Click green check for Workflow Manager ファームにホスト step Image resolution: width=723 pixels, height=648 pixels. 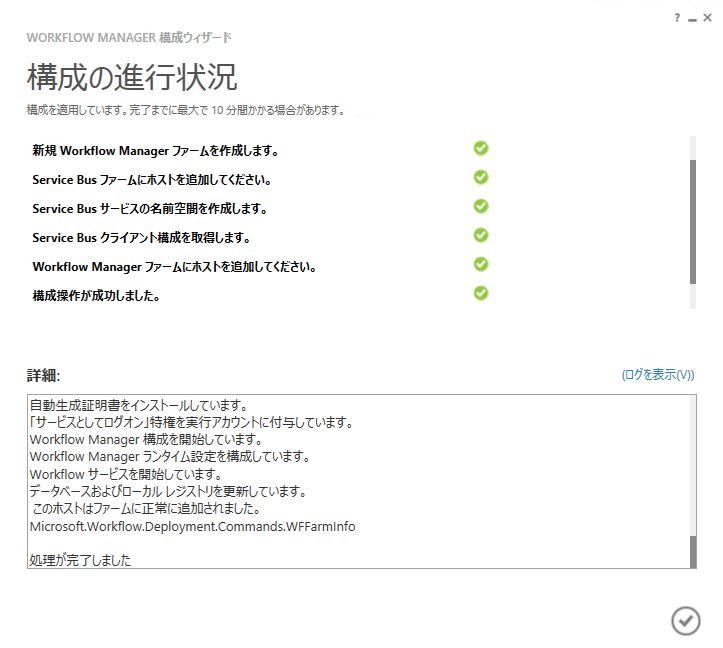pos(481,265)
